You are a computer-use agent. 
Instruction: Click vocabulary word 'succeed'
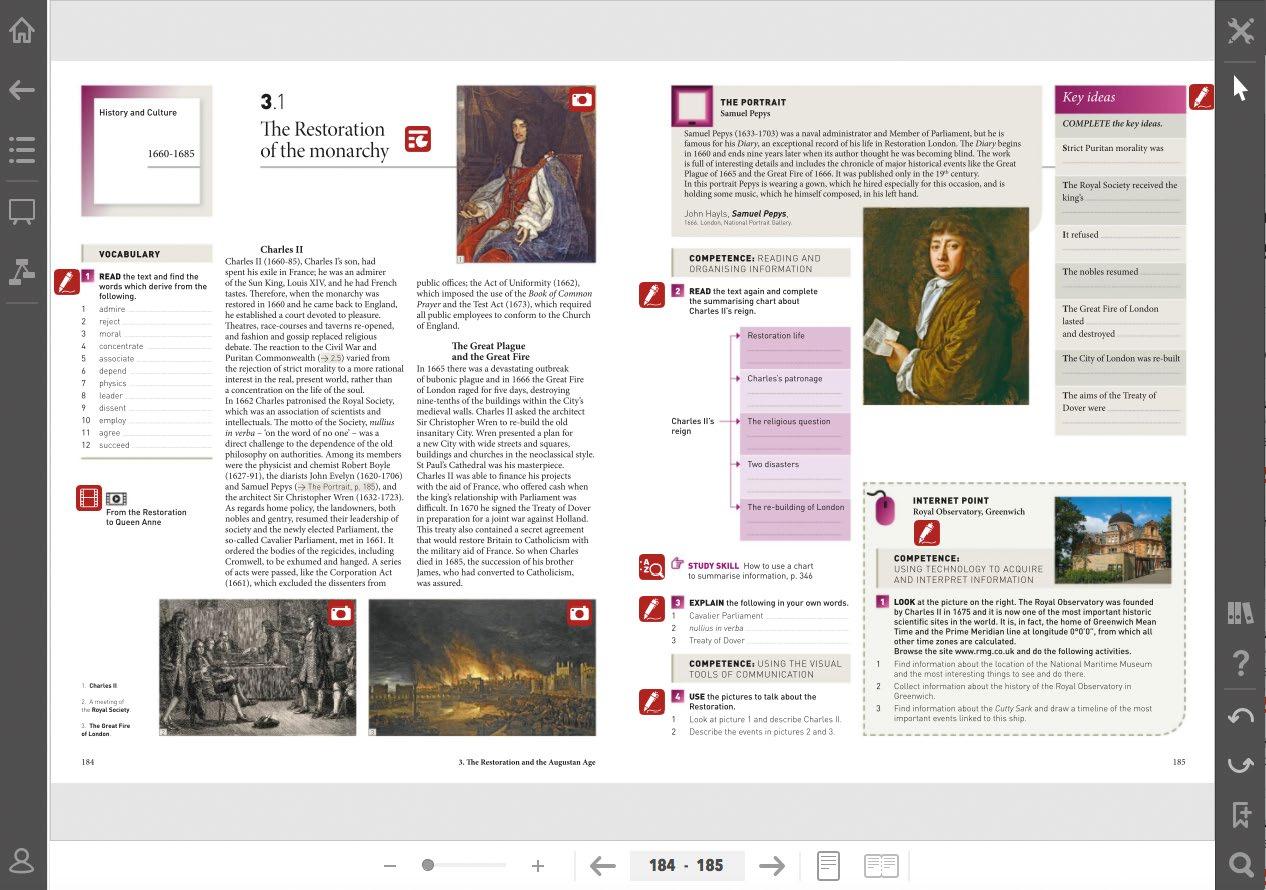tap(113, 445)
